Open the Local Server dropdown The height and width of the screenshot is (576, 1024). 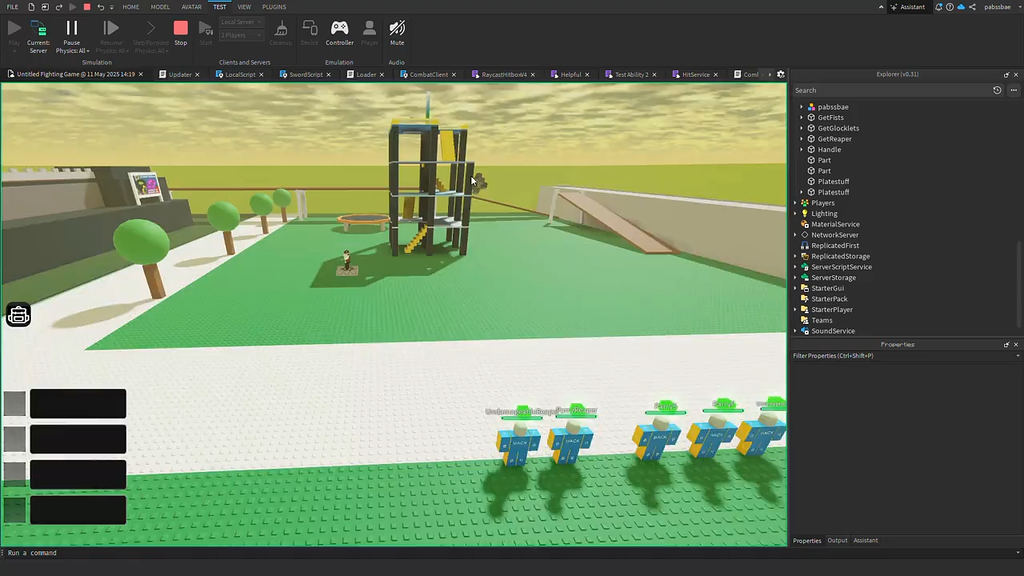coord(240,21)
